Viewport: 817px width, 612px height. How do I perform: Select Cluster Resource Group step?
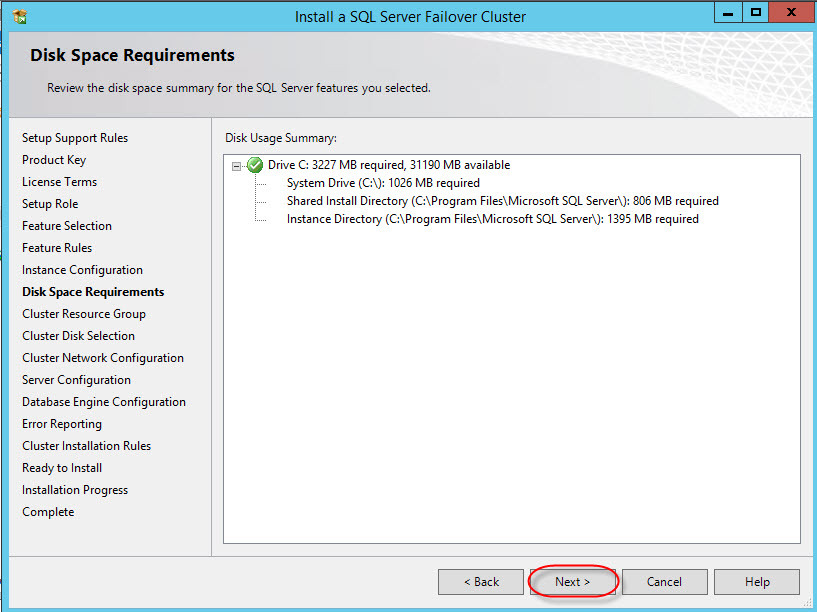point(84,314)
